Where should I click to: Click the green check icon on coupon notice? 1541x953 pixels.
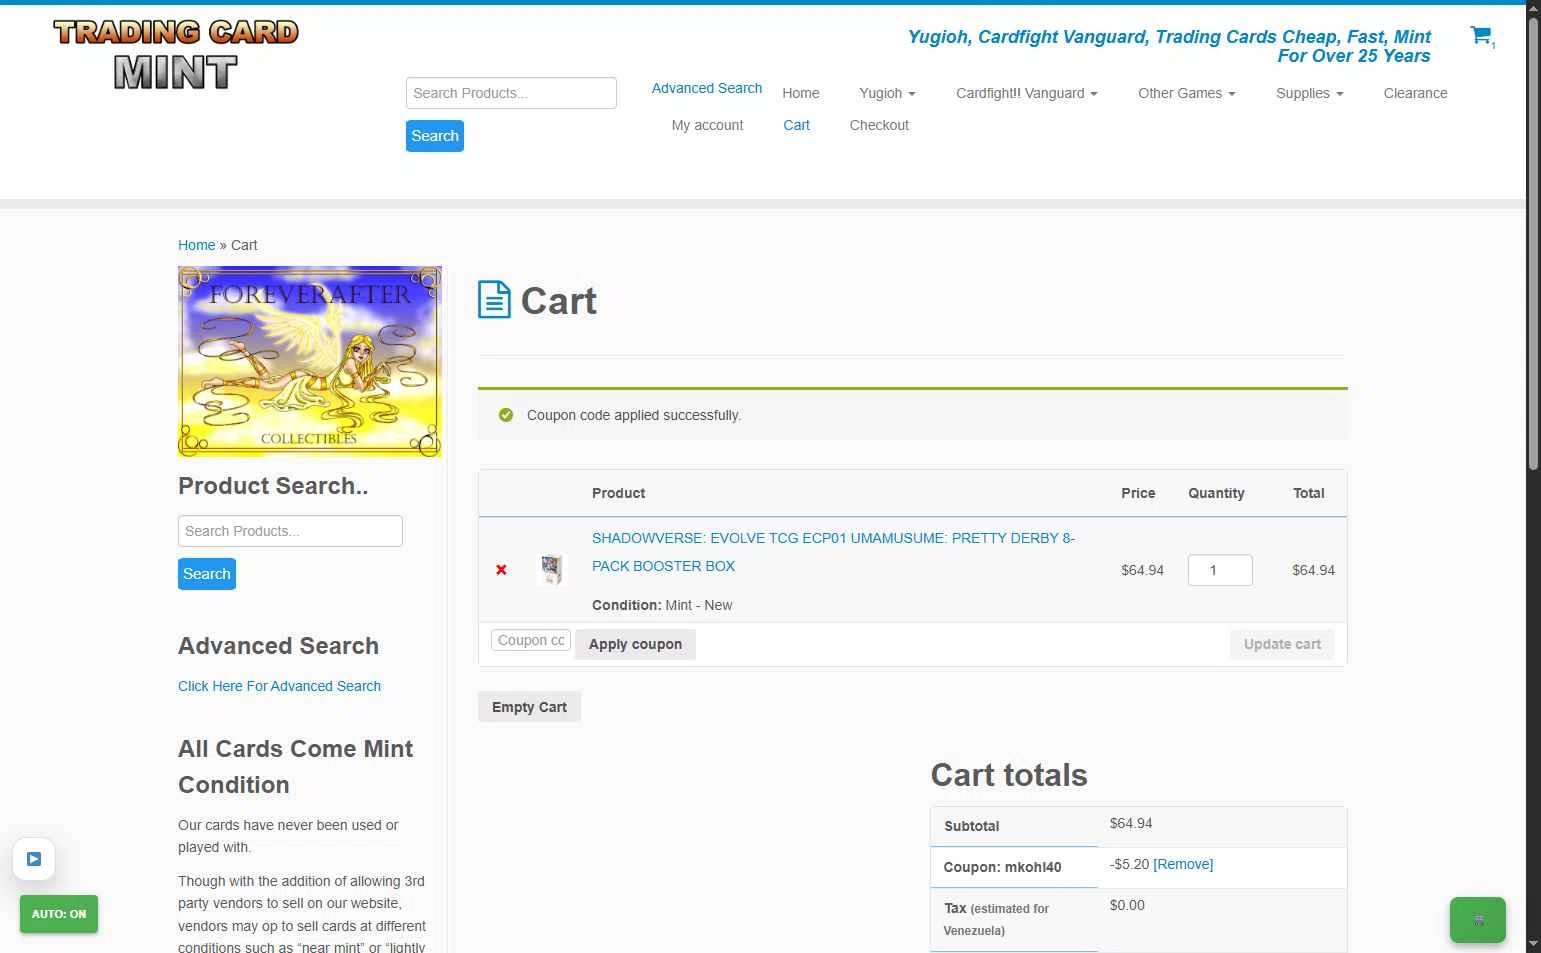tap(506, 415)
